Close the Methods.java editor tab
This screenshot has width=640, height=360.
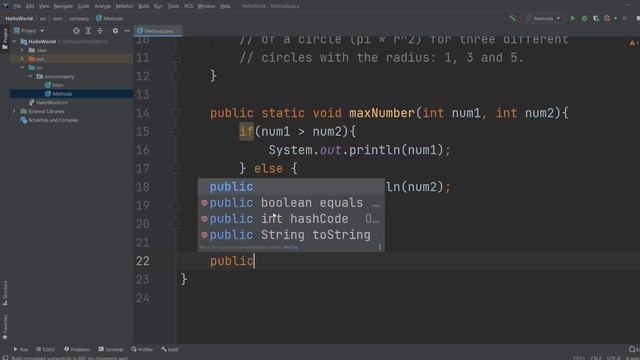click(x=179, y=31)
